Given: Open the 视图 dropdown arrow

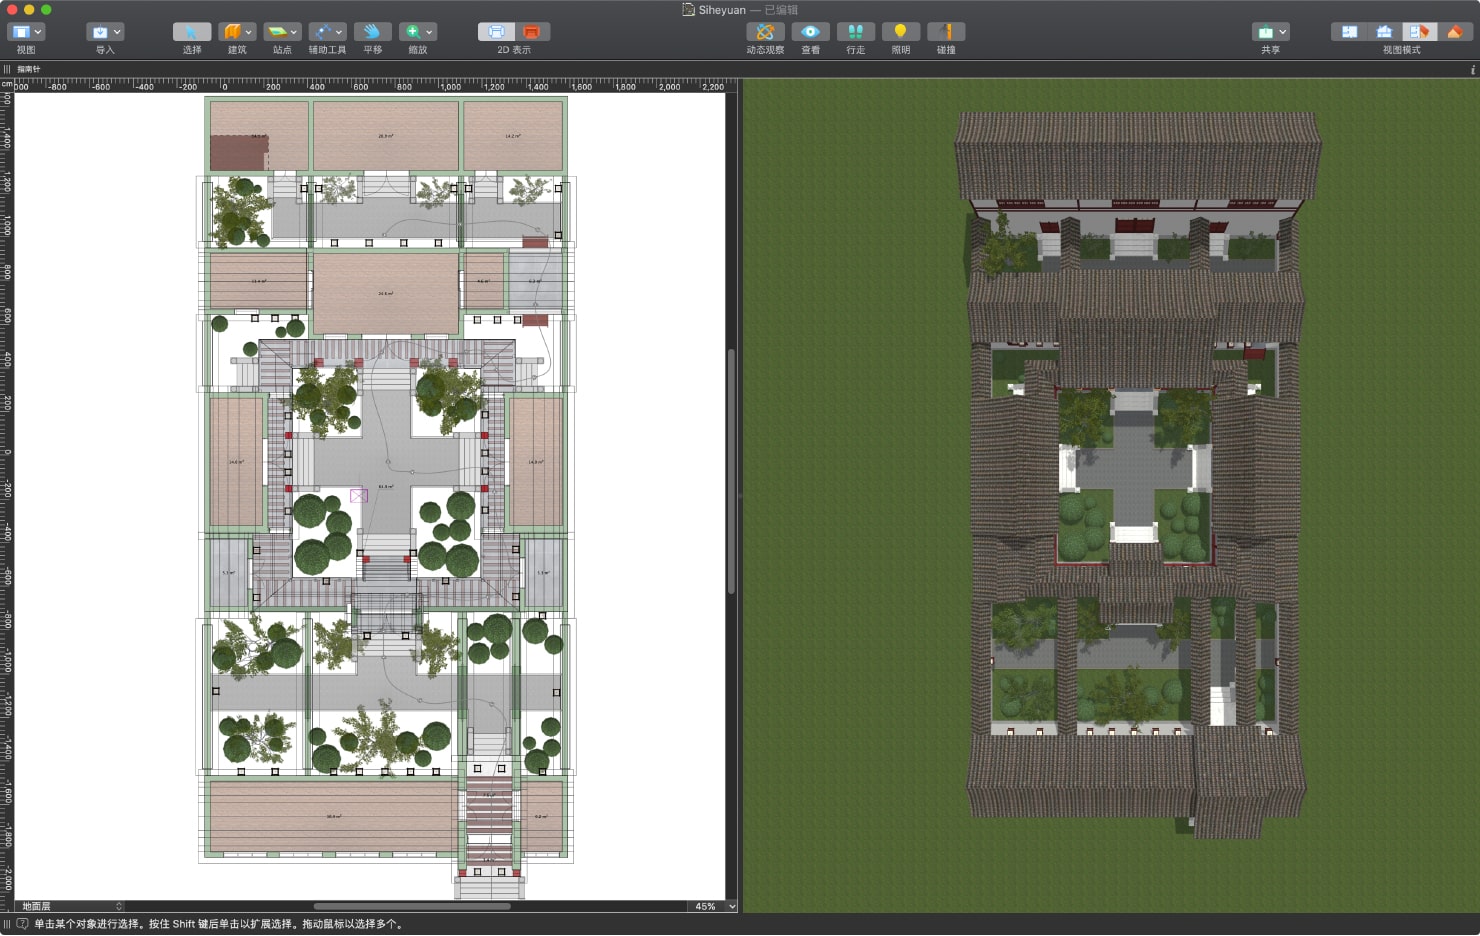Looking at the screenshot, I should point(38,32).
